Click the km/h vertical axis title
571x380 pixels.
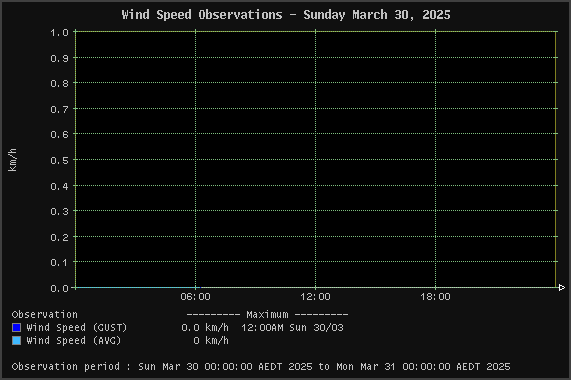tap(12, 160)
